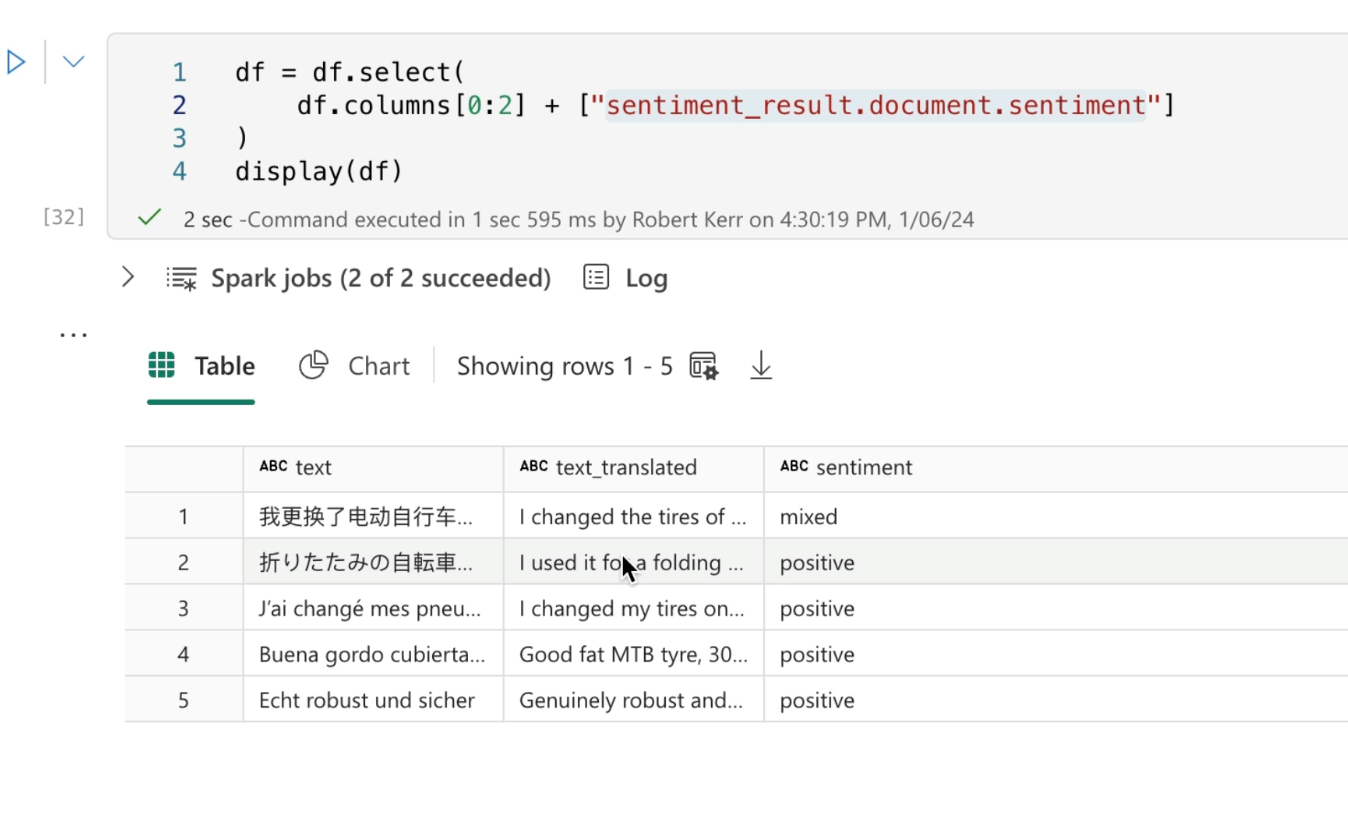Select the 'mixed' sentiment cell in row 1

click(809, 517)
